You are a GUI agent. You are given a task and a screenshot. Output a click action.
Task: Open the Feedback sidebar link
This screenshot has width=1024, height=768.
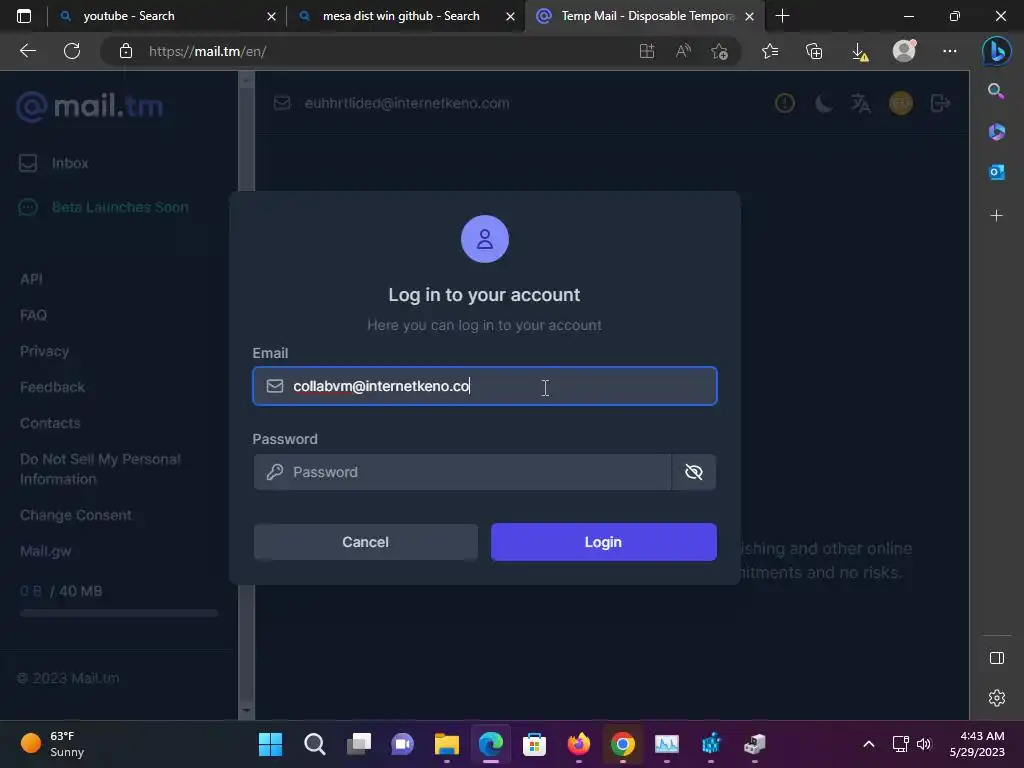[x=52, y=387]
